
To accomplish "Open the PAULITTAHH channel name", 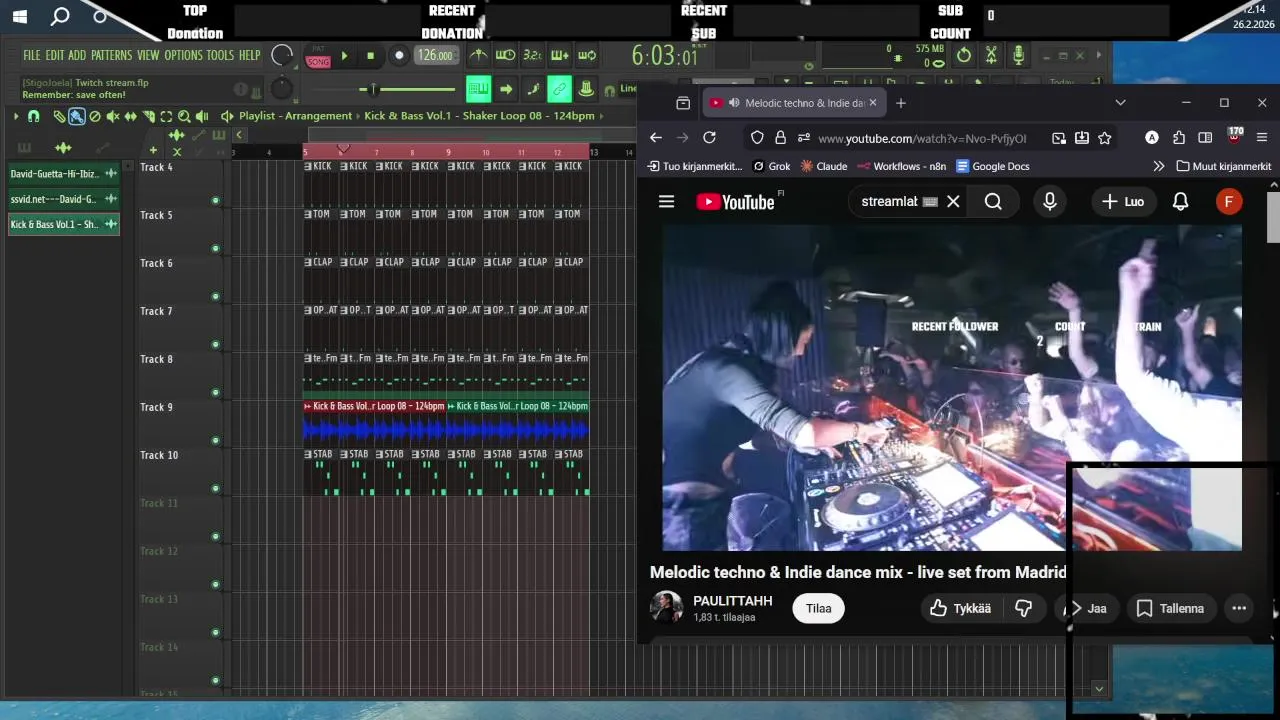I will 733,601.
